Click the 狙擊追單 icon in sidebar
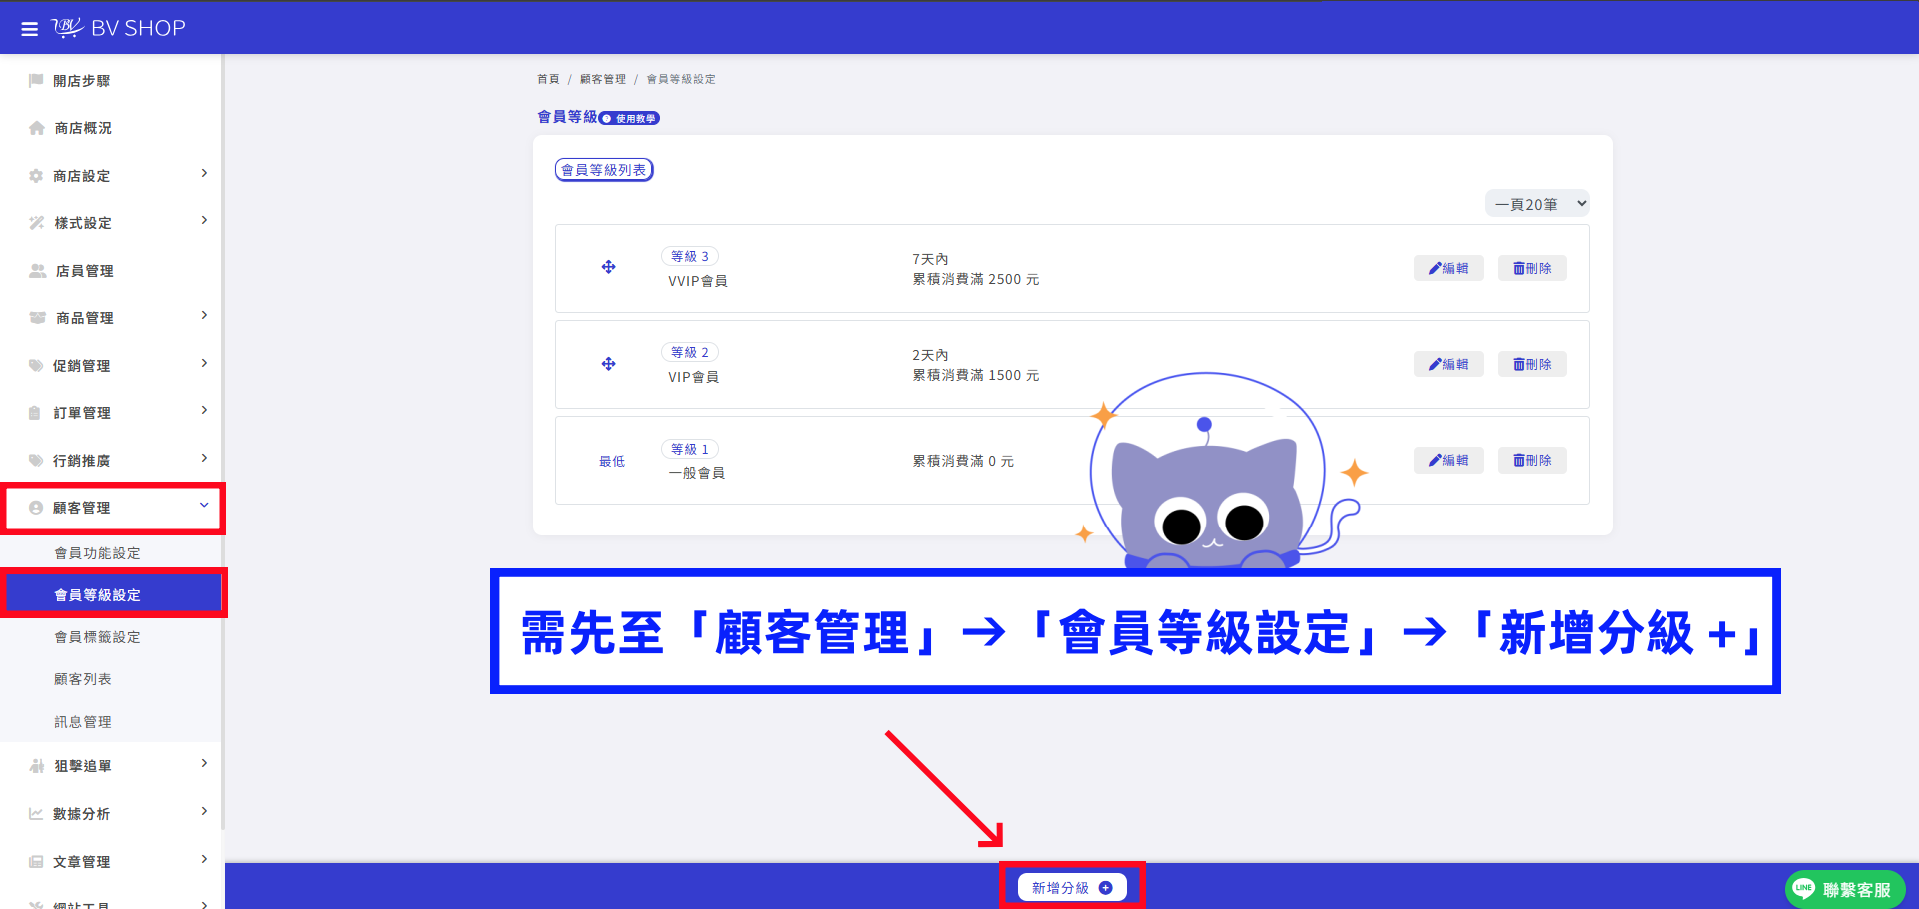This screenshot has height=909, width=1919. point(37,766)
